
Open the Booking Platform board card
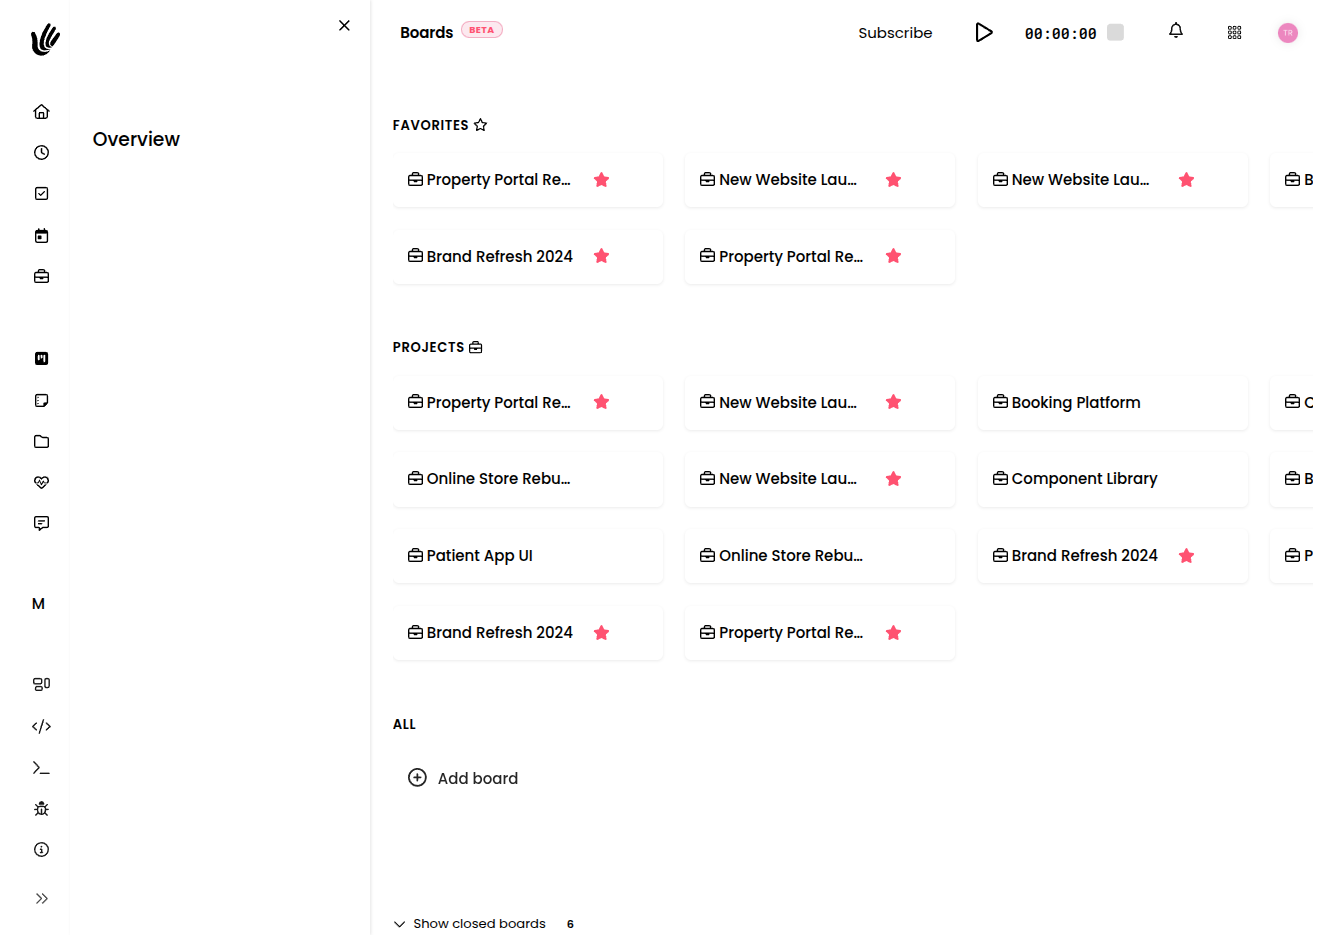(1113, 403)
